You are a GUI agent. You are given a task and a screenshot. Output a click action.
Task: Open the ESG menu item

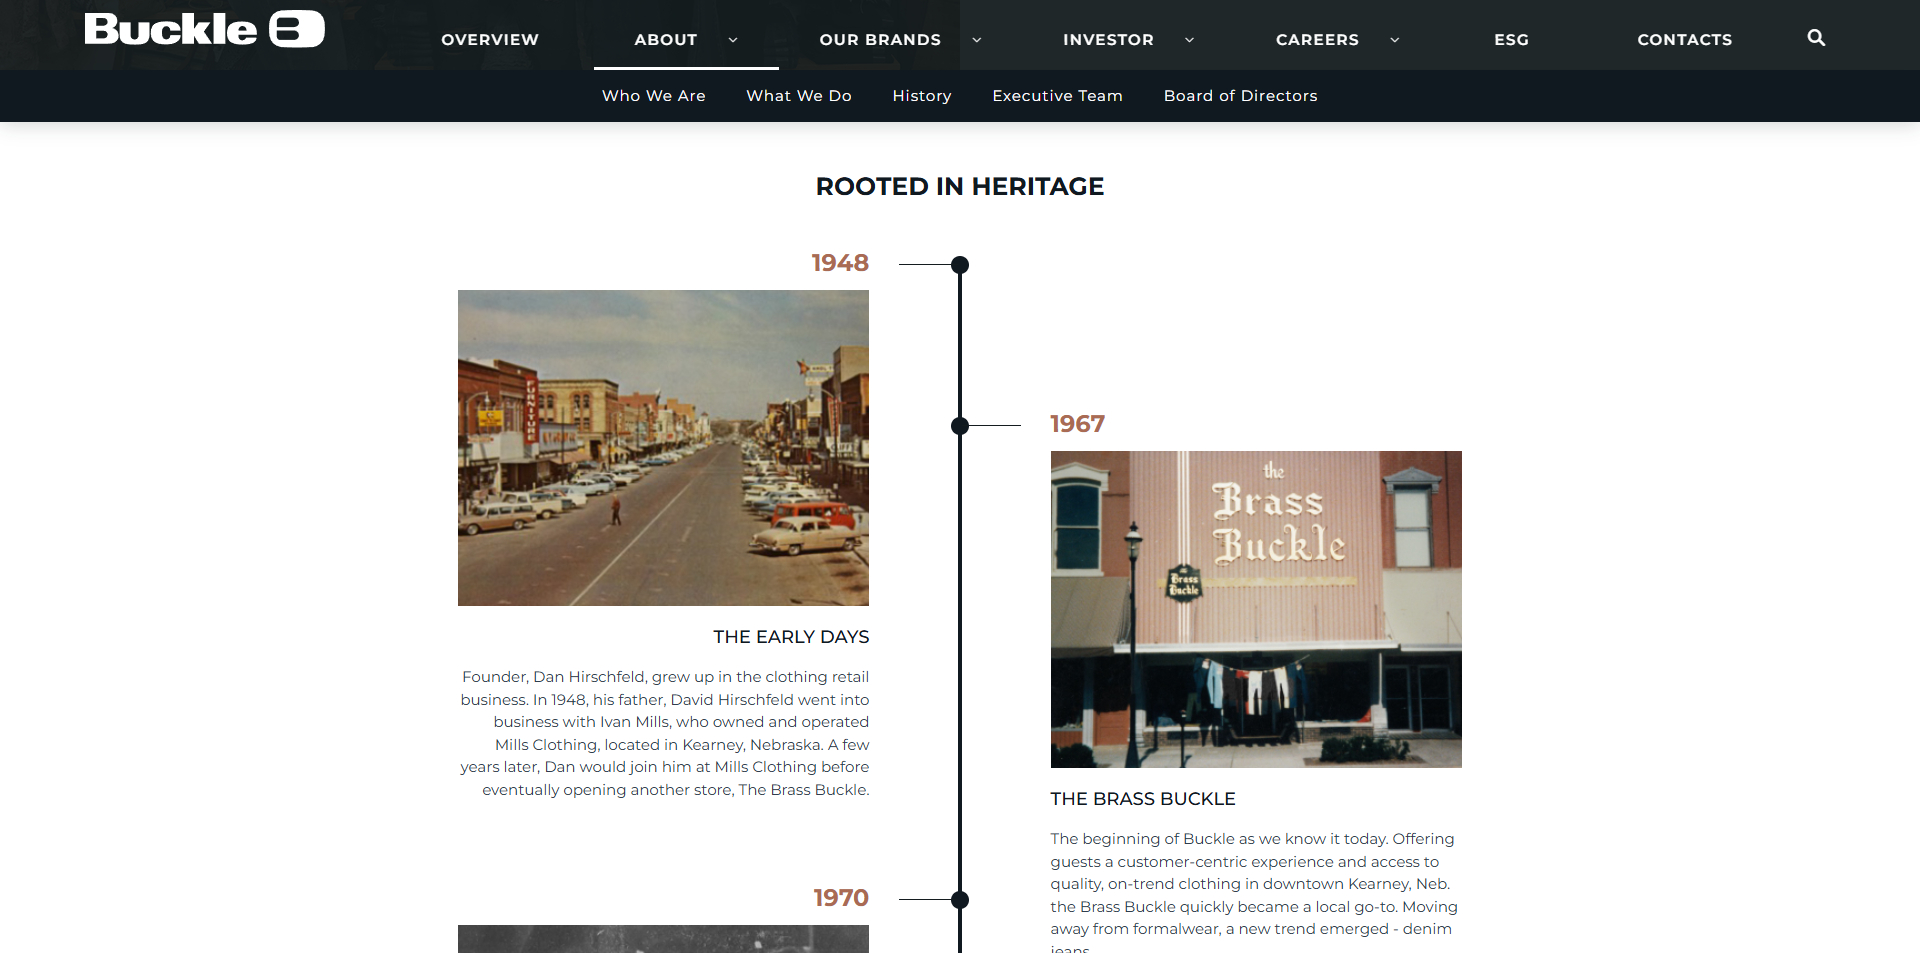pos(1511,40)
